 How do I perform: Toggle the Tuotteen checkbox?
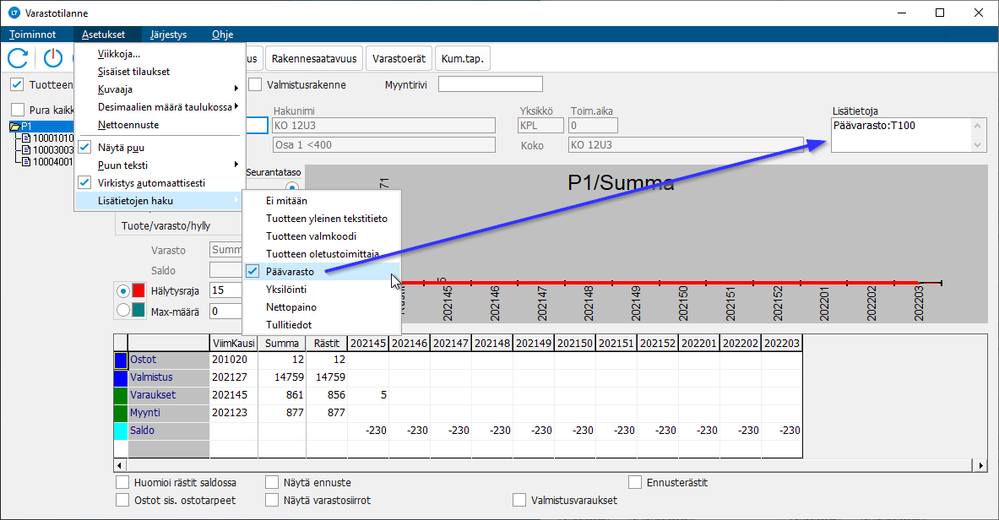(x=17, y=84)
